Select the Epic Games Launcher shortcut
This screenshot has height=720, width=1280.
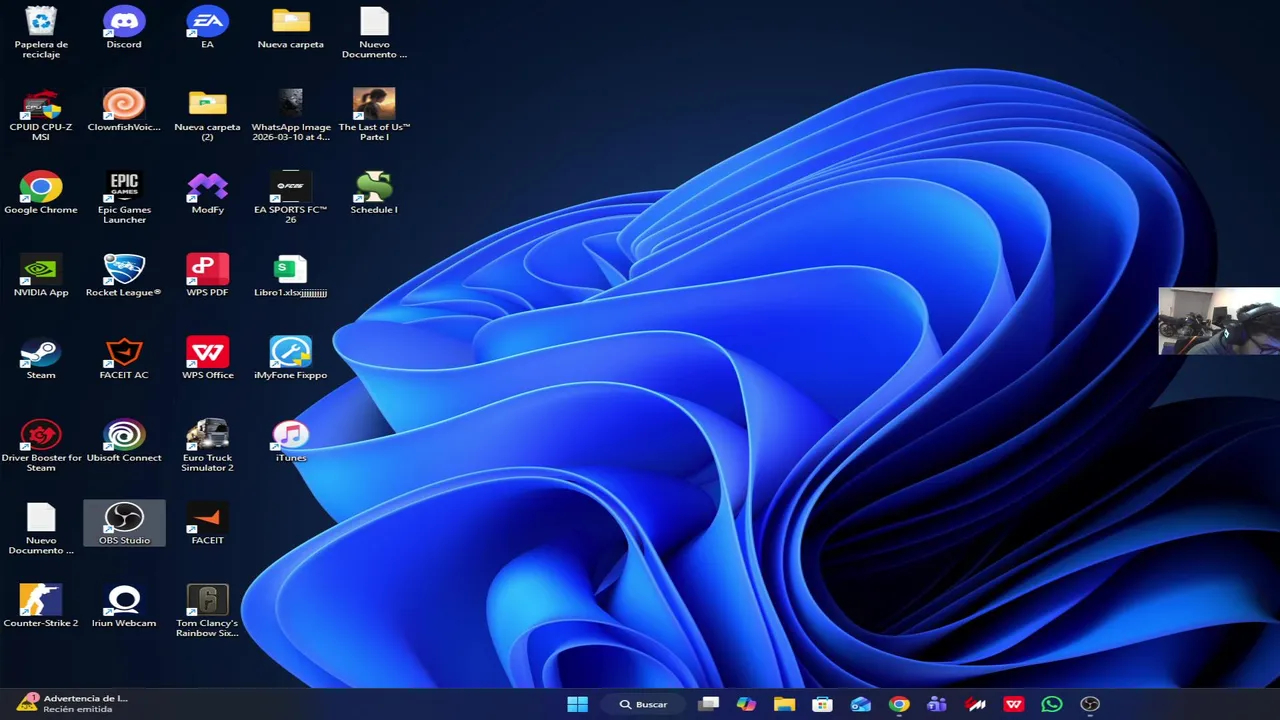[124, 198]
